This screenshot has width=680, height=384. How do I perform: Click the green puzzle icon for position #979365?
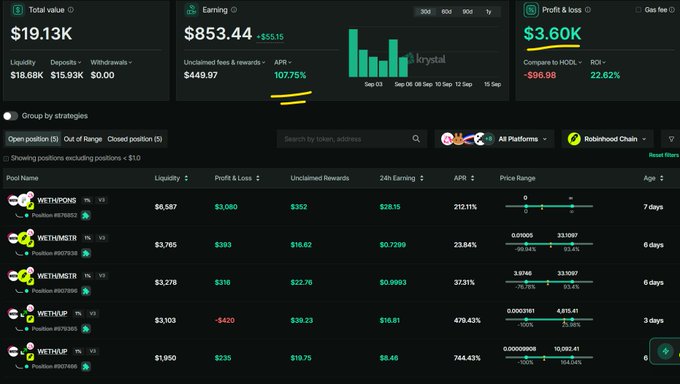(x=86, y=328)
